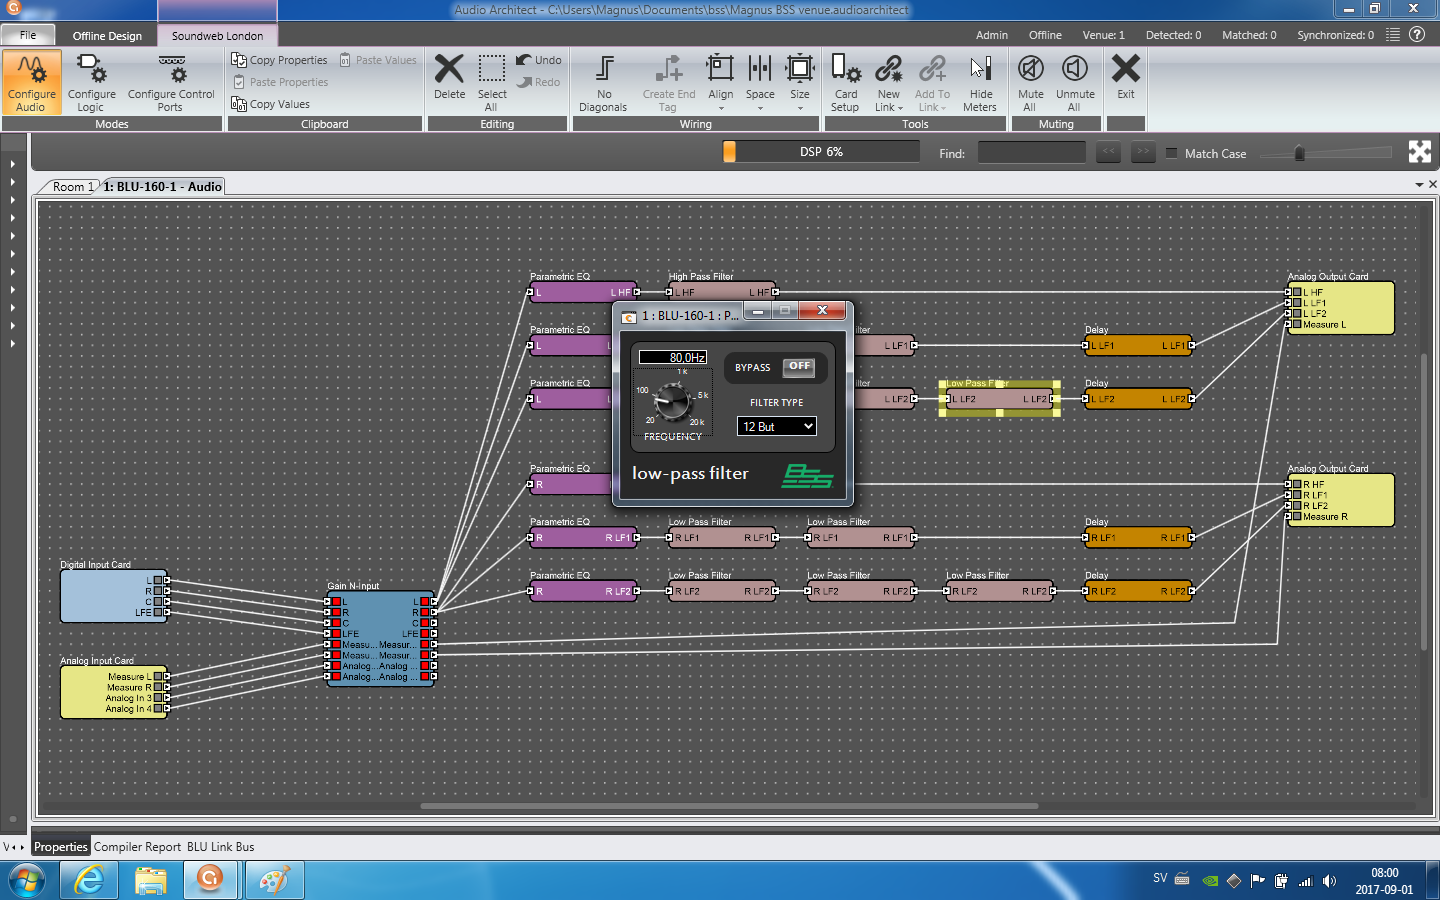Click the fit-to-window zoom icon

[x=1420, y=152]
